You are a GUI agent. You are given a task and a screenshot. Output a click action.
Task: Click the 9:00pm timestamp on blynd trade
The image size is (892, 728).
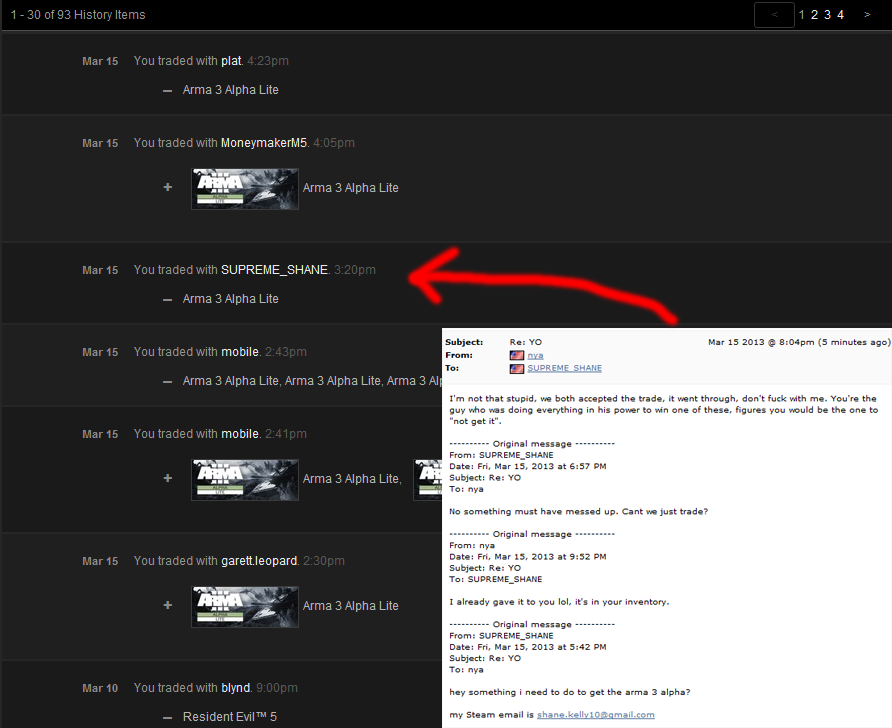276,688
